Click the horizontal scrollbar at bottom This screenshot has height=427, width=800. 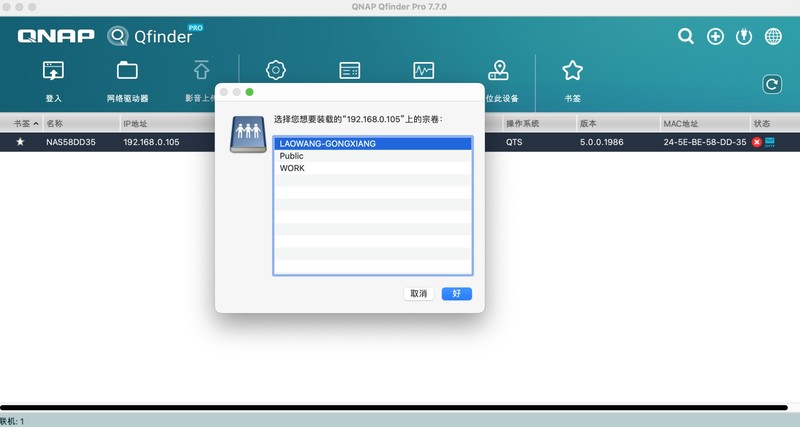pyautogui.click(x=394, y=408)
